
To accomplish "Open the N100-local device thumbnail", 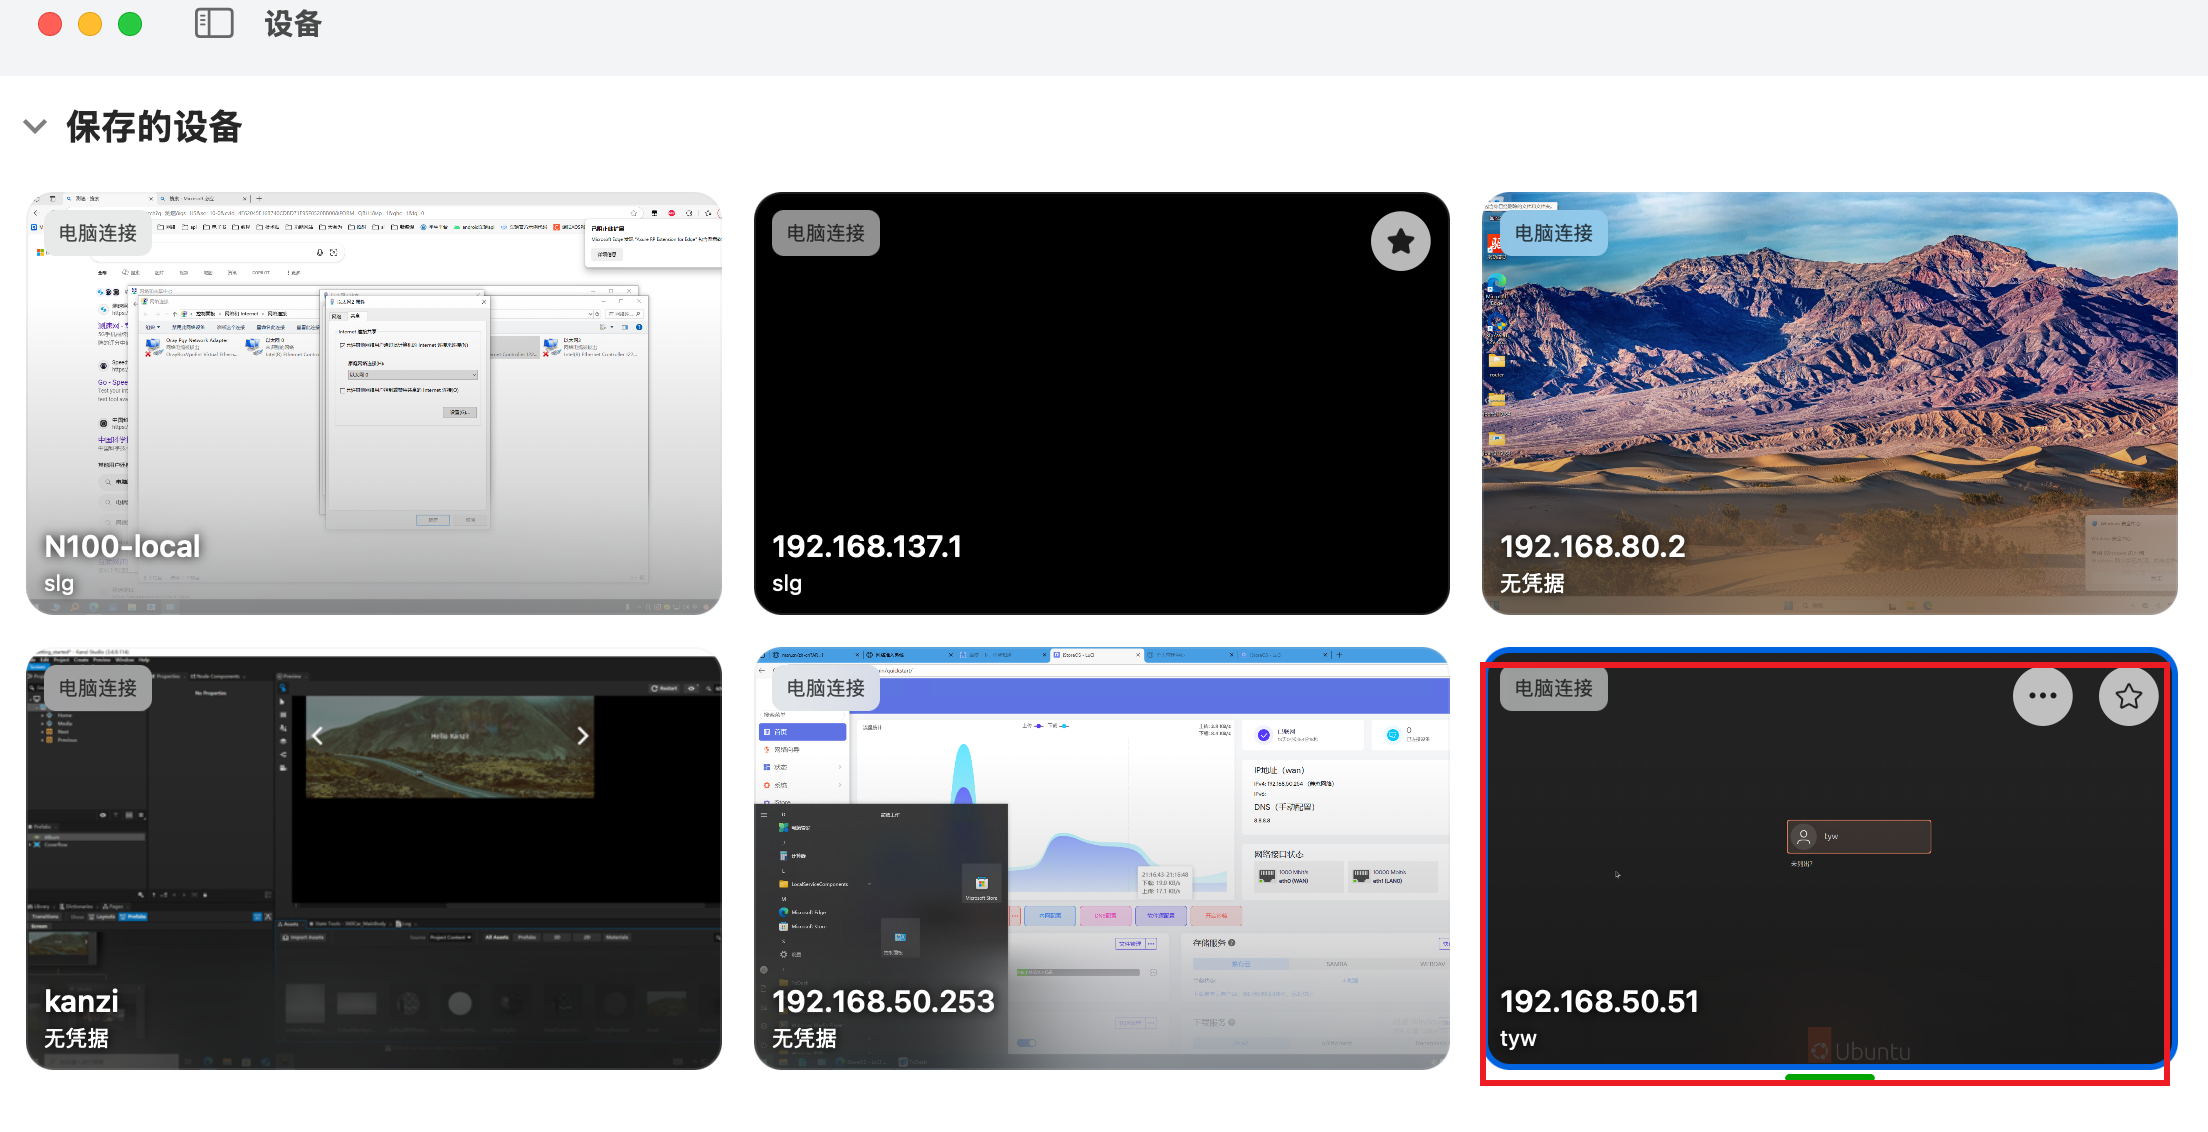I will tap(373, 403).
